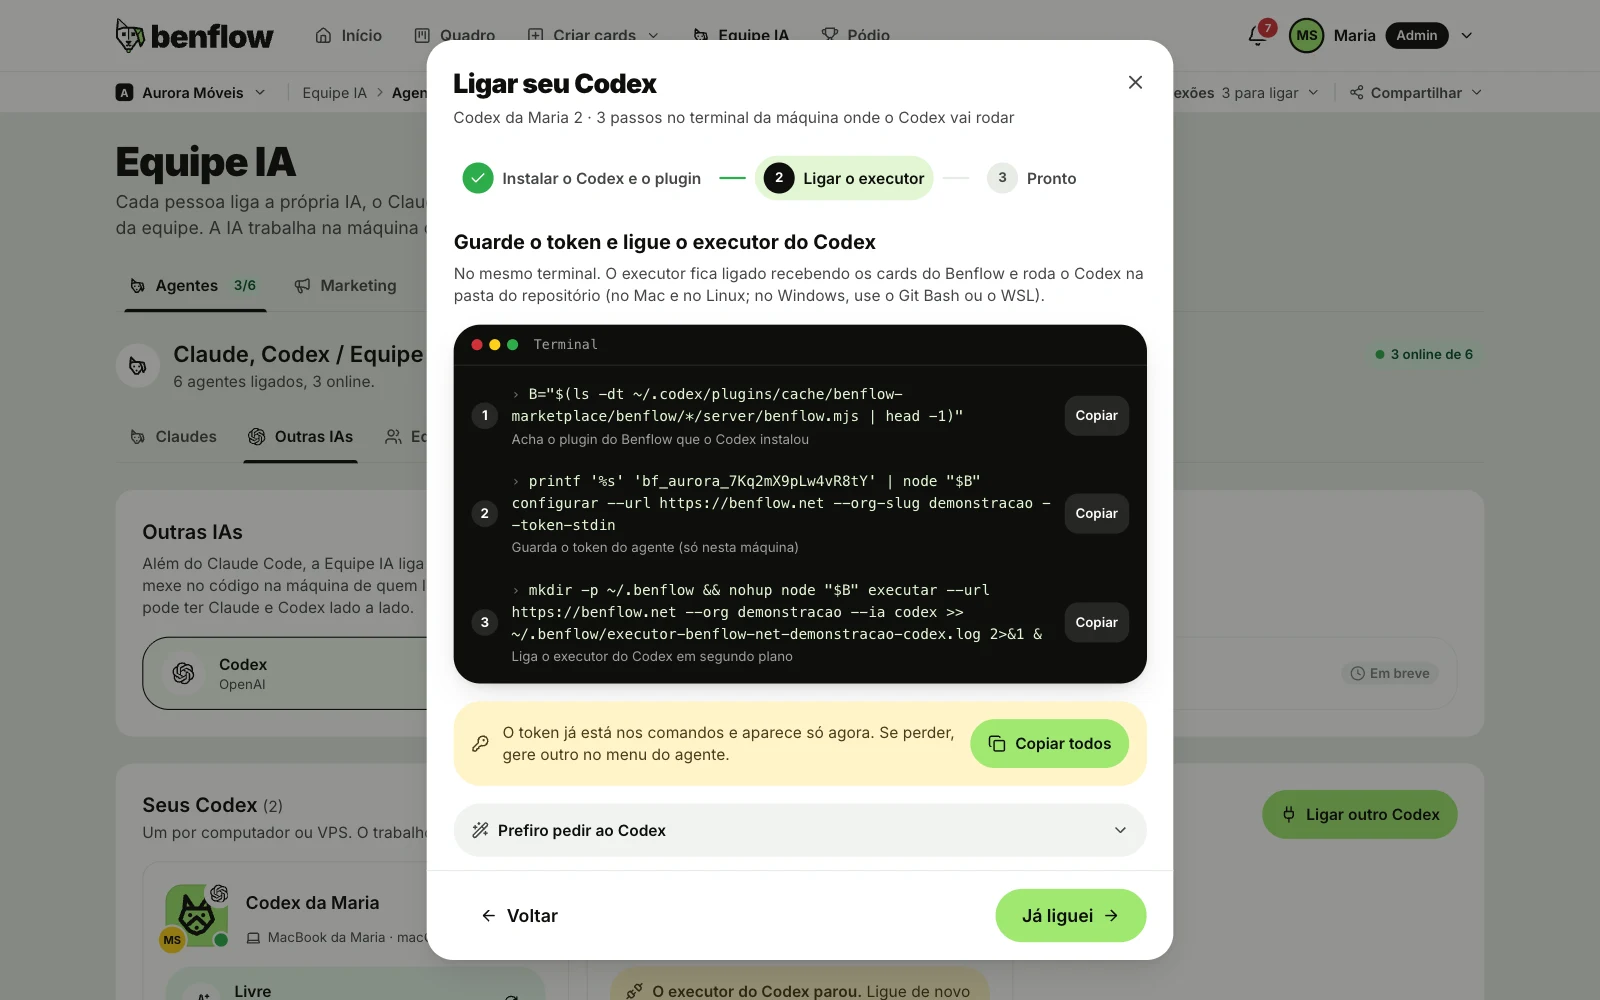Click the Início home icon

323,36
